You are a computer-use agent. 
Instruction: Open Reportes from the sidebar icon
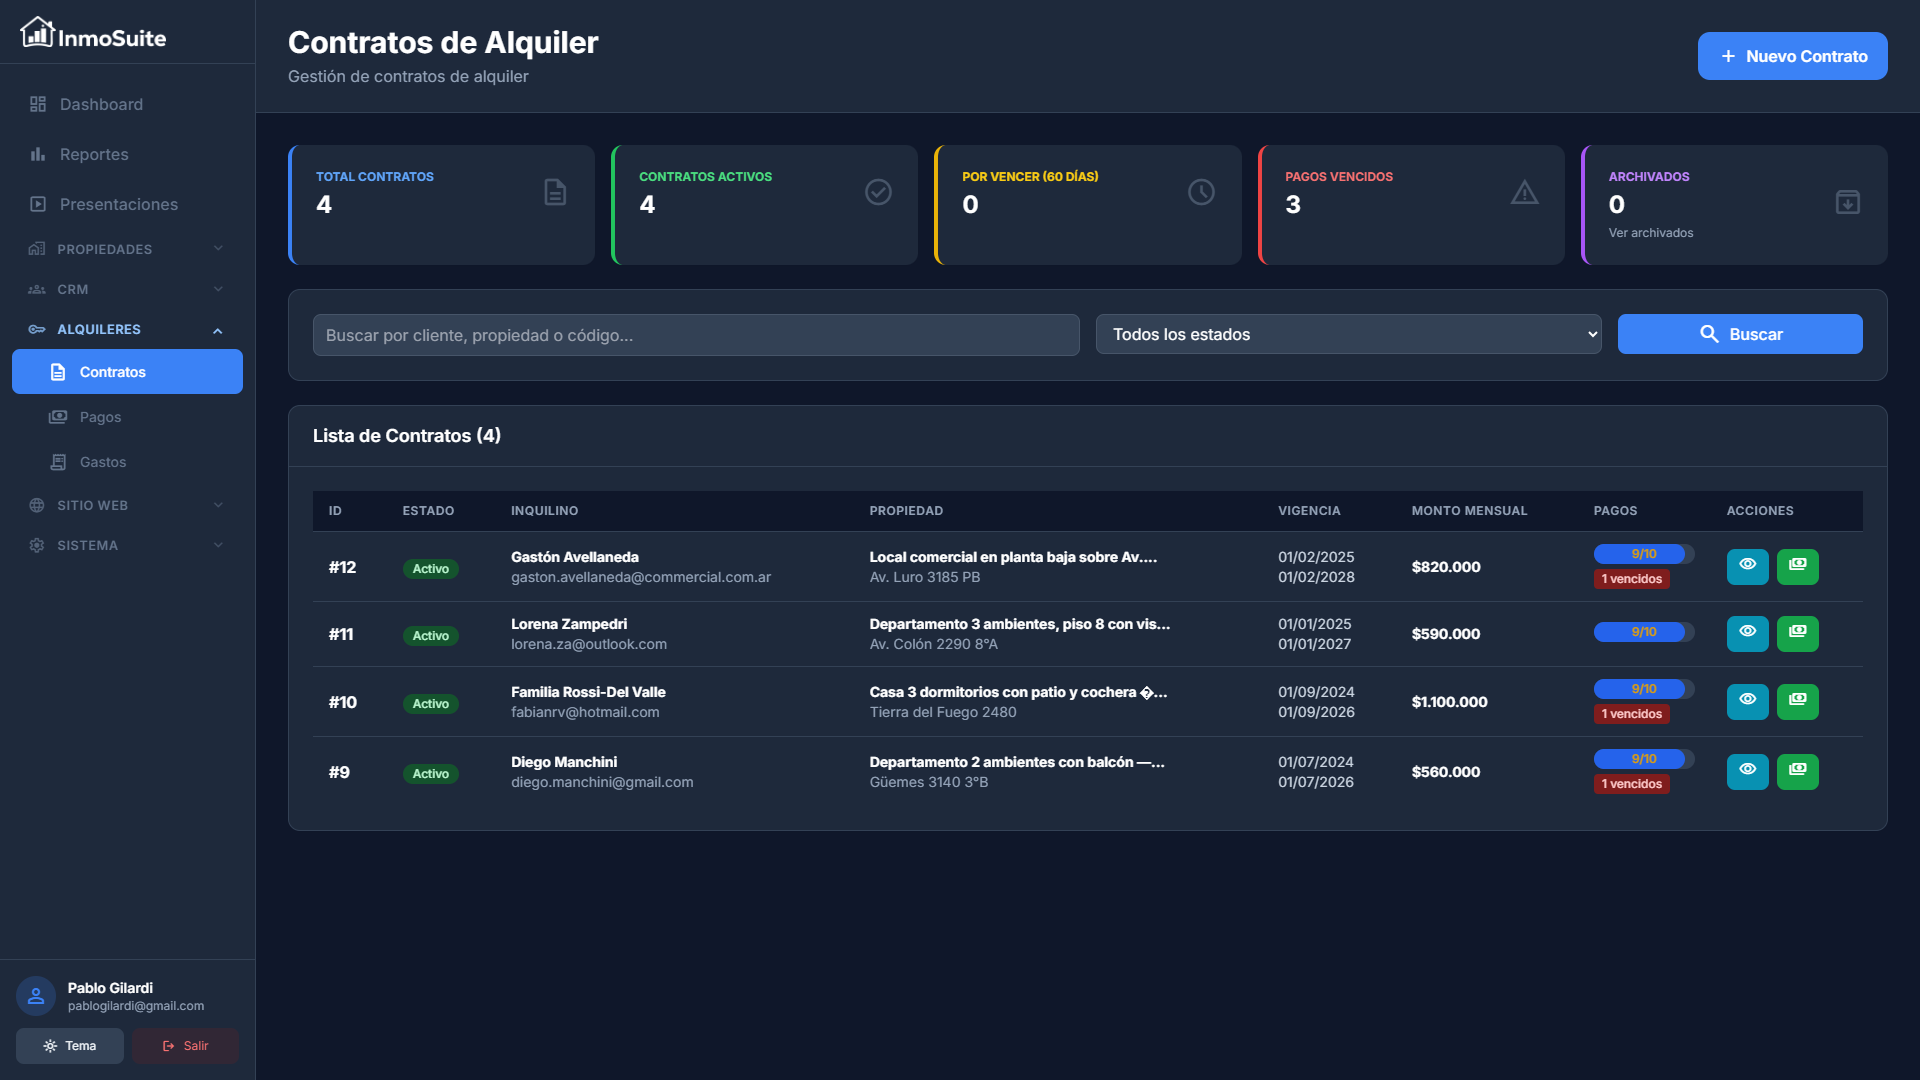click(37, 154)
